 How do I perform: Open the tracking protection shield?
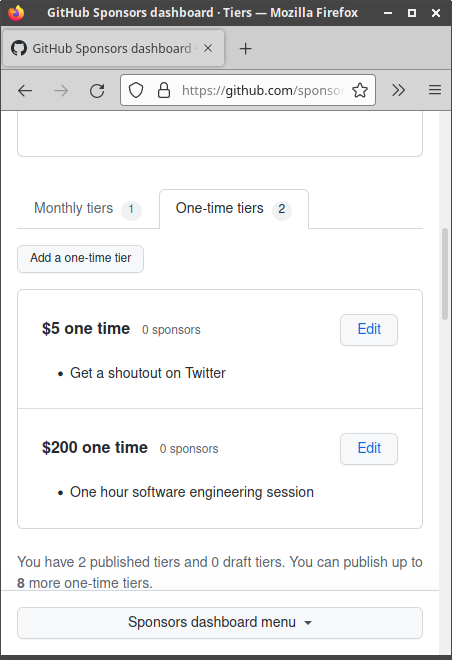[136, 90]
